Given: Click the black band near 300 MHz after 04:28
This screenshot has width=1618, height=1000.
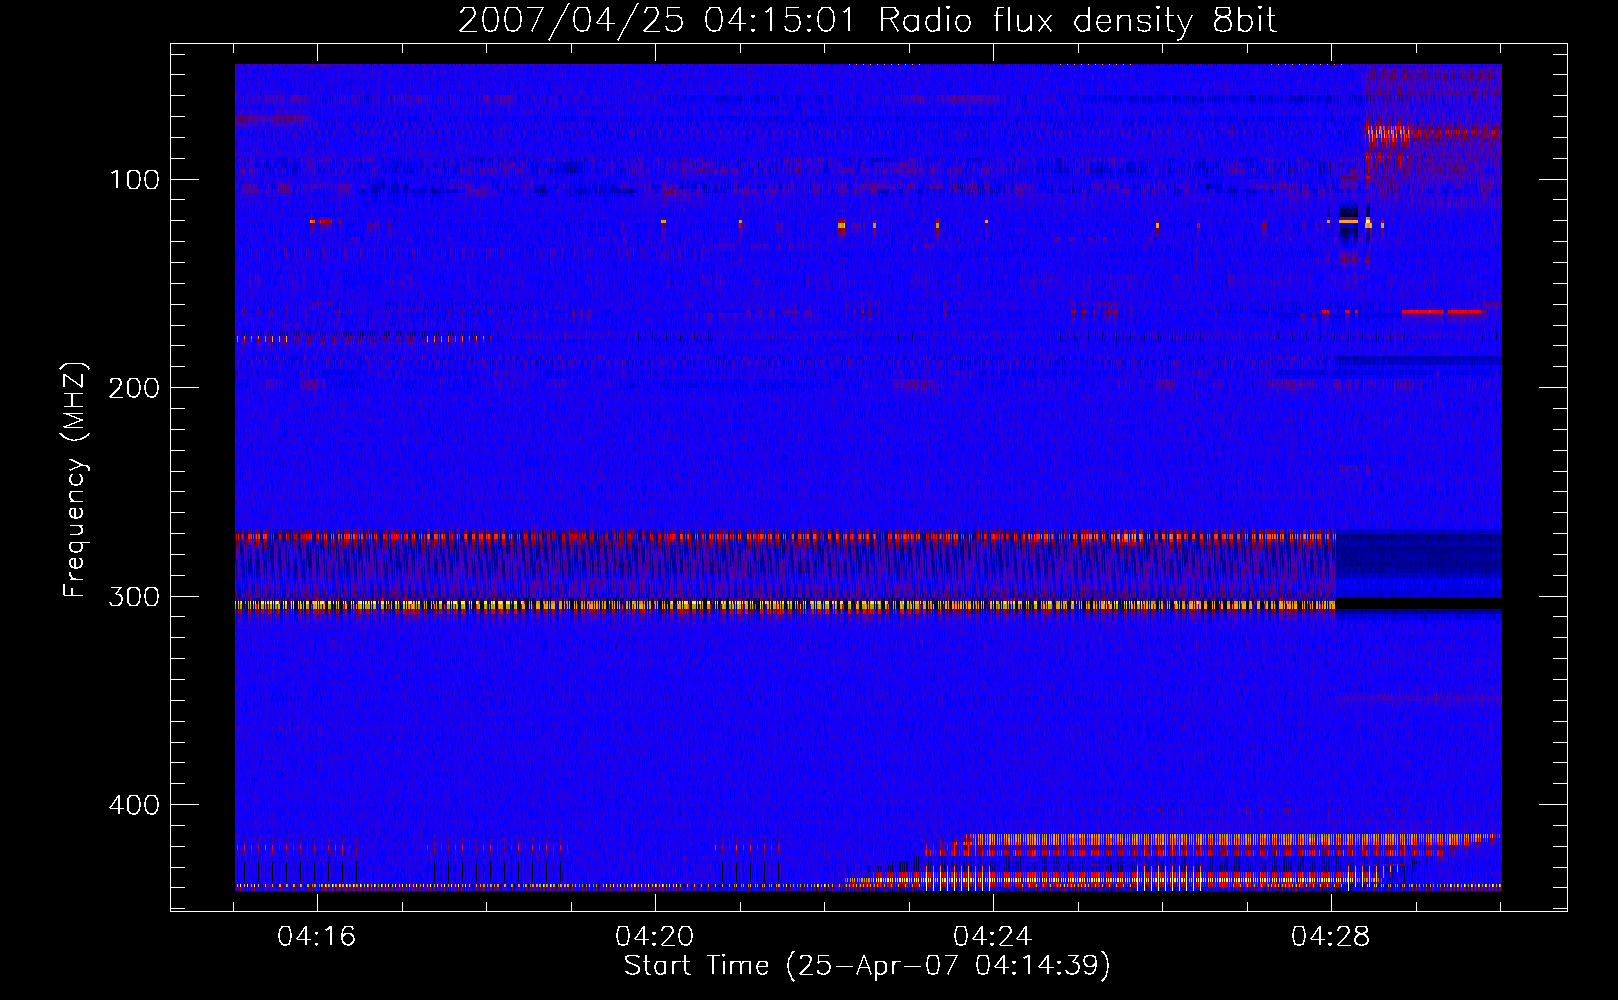Looking at the screenshot, I should 1418,604.
